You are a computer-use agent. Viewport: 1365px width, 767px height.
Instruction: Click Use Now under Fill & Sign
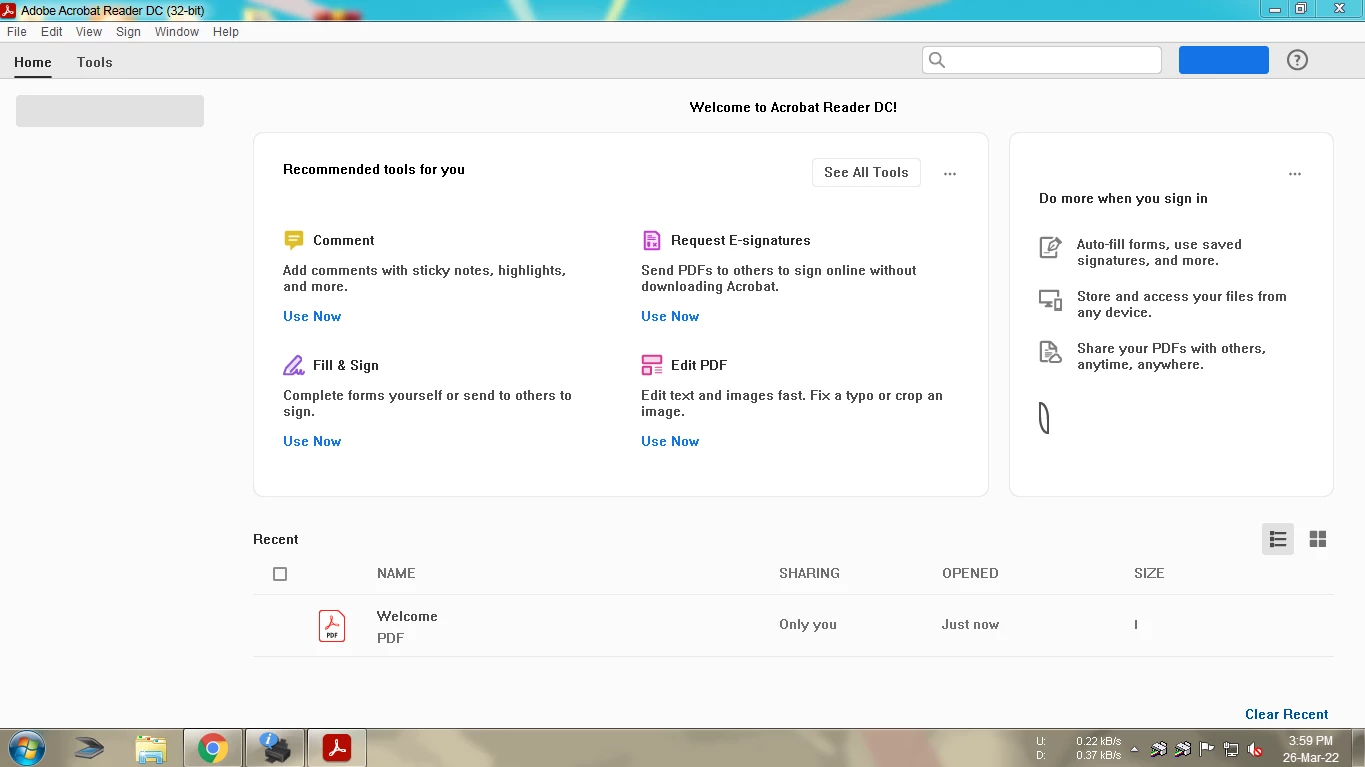click(312, 441)
